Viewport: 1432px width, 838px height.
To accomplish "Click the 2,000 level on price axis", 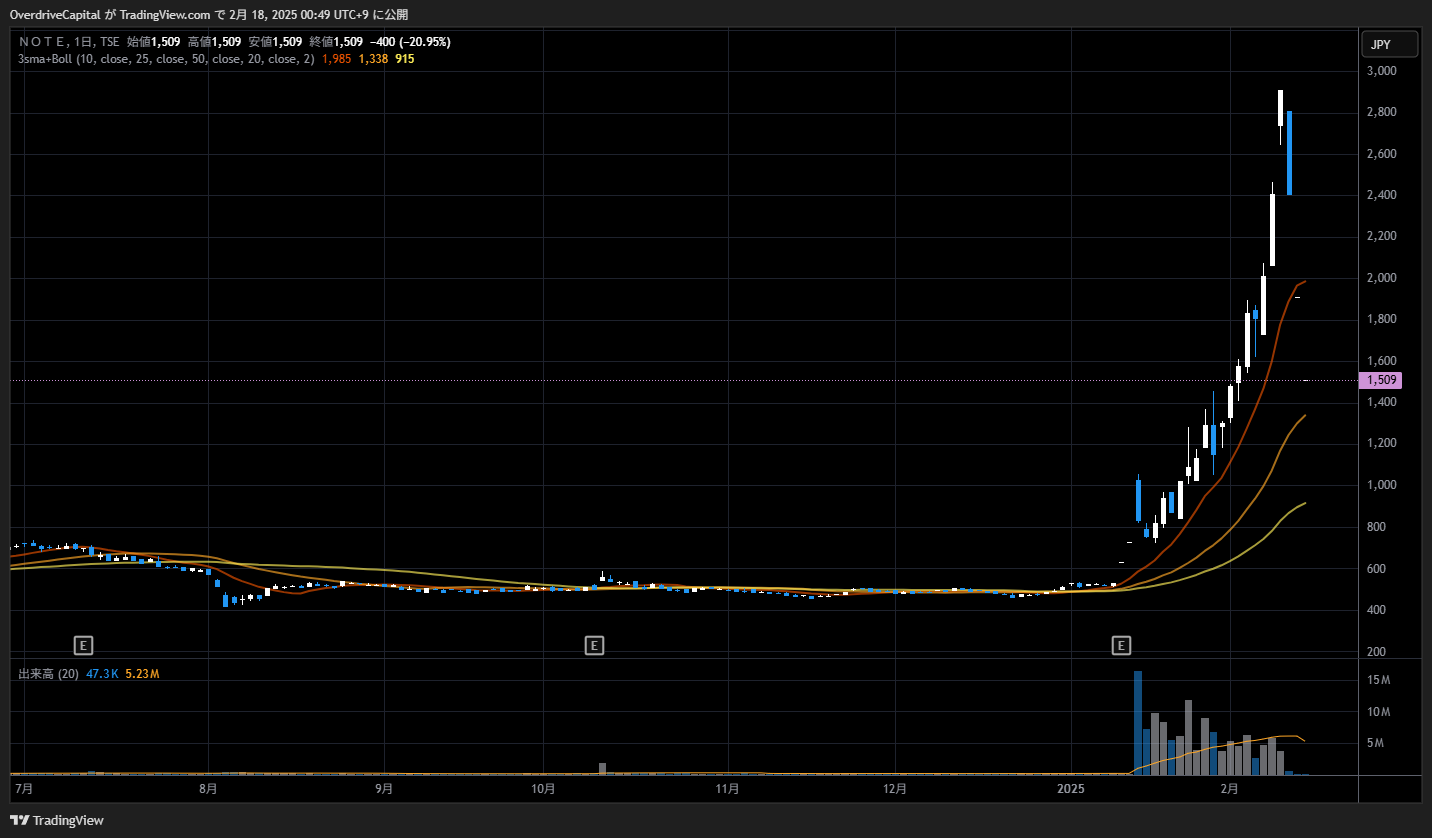I will tap(1384, 278).
